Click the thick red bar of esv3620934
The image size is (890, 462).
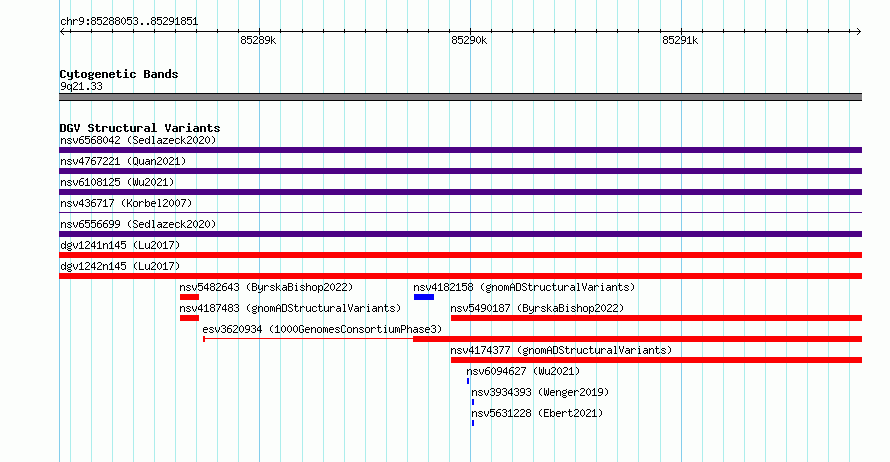click(x=637, y=339)
